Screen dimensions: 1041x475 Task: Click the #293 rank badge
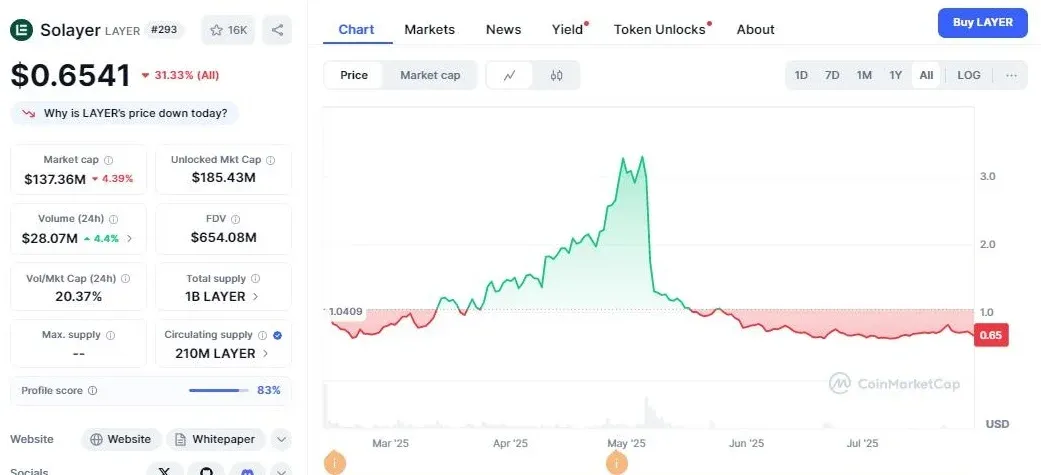pos(164,30)
